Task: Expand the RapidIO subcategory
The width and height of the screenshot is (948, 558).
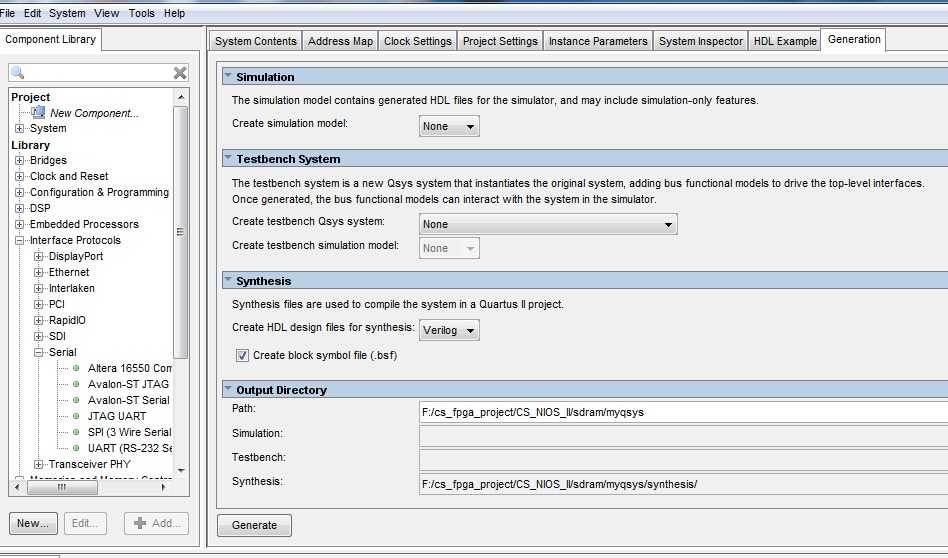Action: pos(39,320)
